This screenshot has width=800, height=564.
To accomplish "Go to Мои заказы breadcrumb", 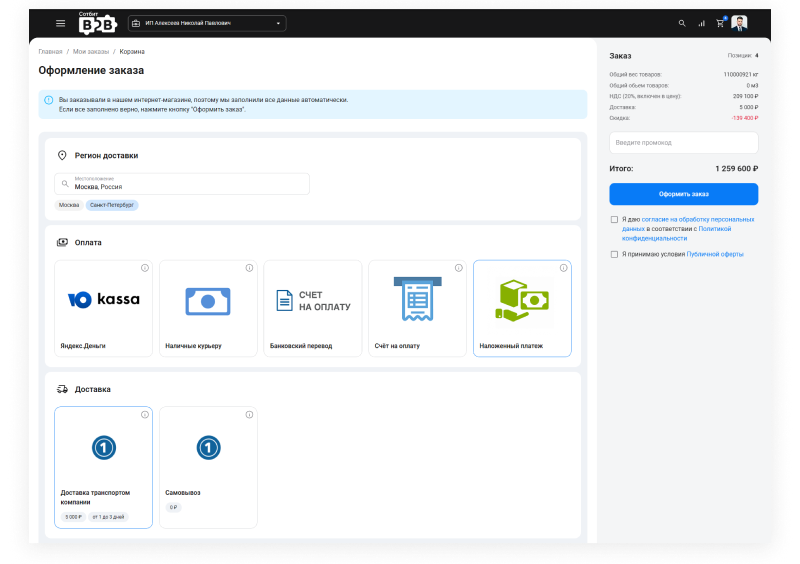I will tap(91, 51).
